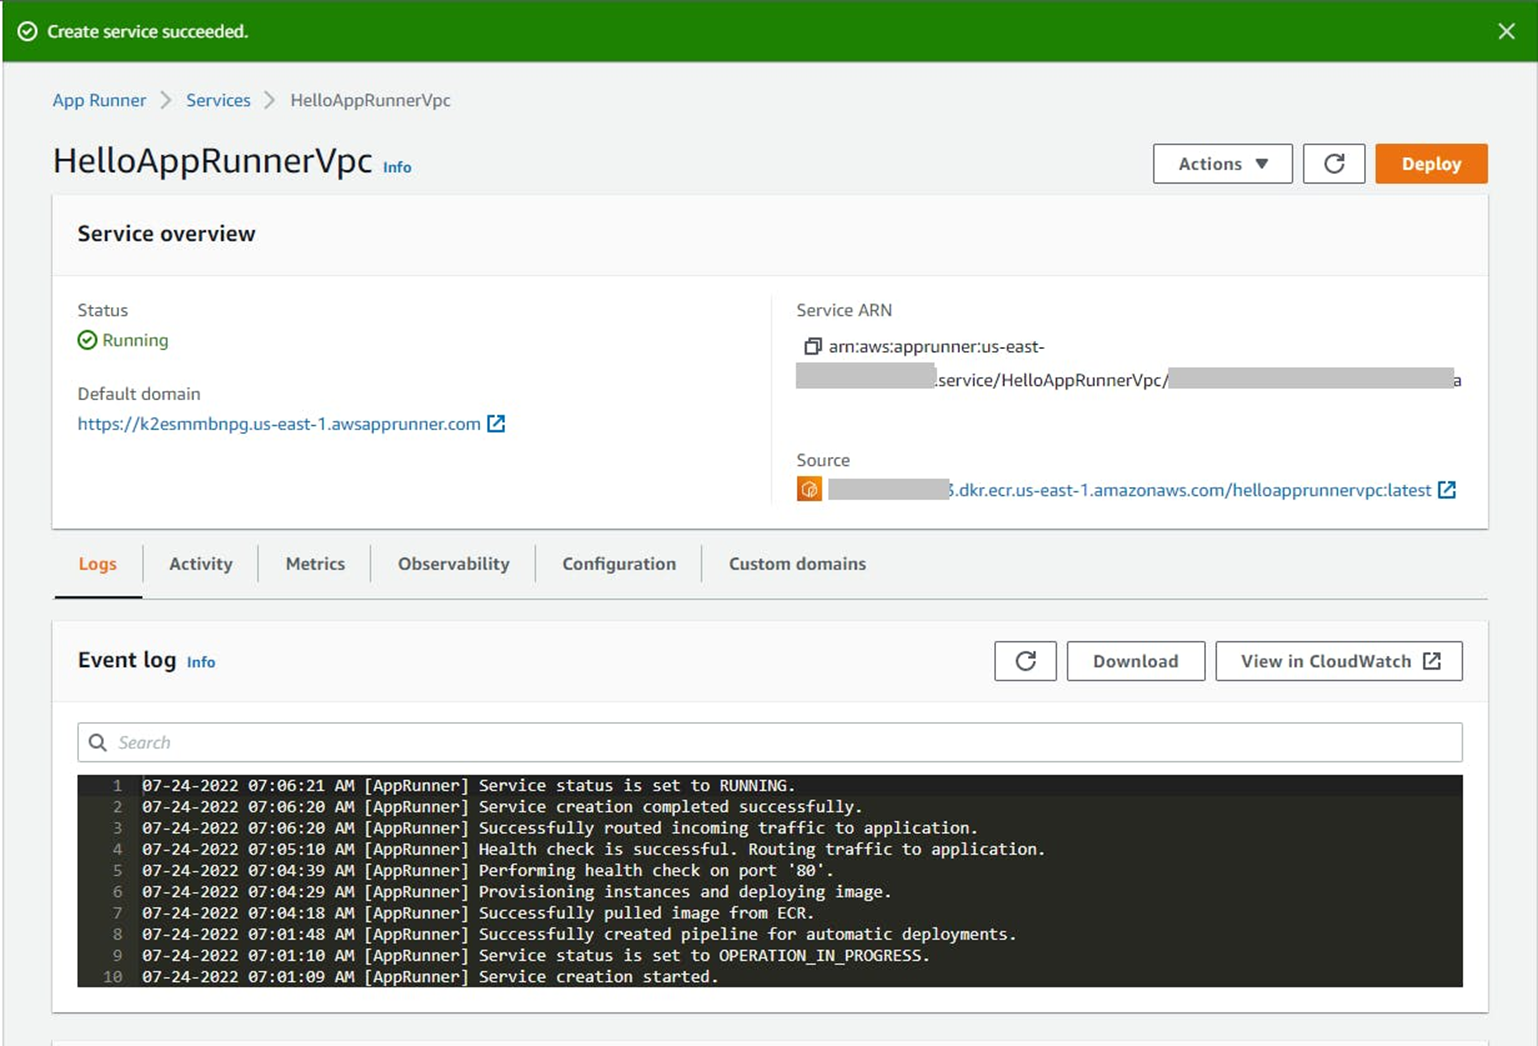1538x1046 pixels.
Task: Click external link icon beside default domain
Action: coord(496,424)
